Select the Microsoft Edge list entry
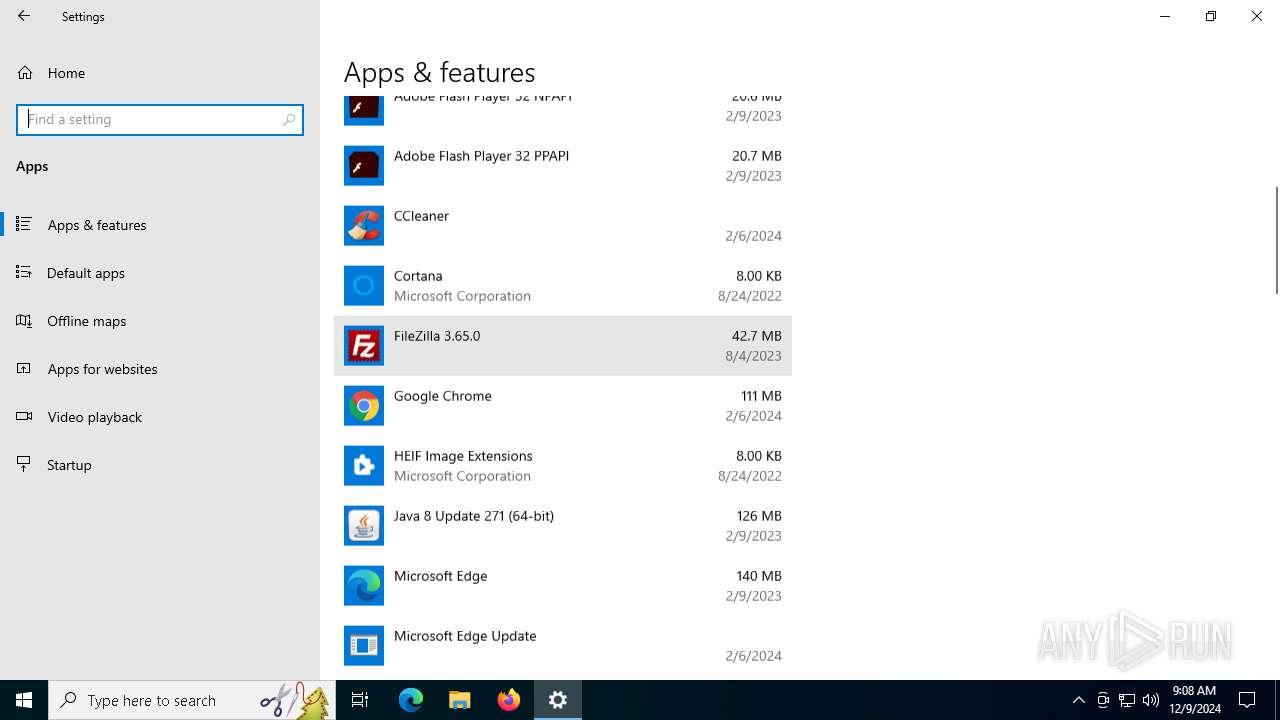Screen dimensions: 1280x720 563,586
